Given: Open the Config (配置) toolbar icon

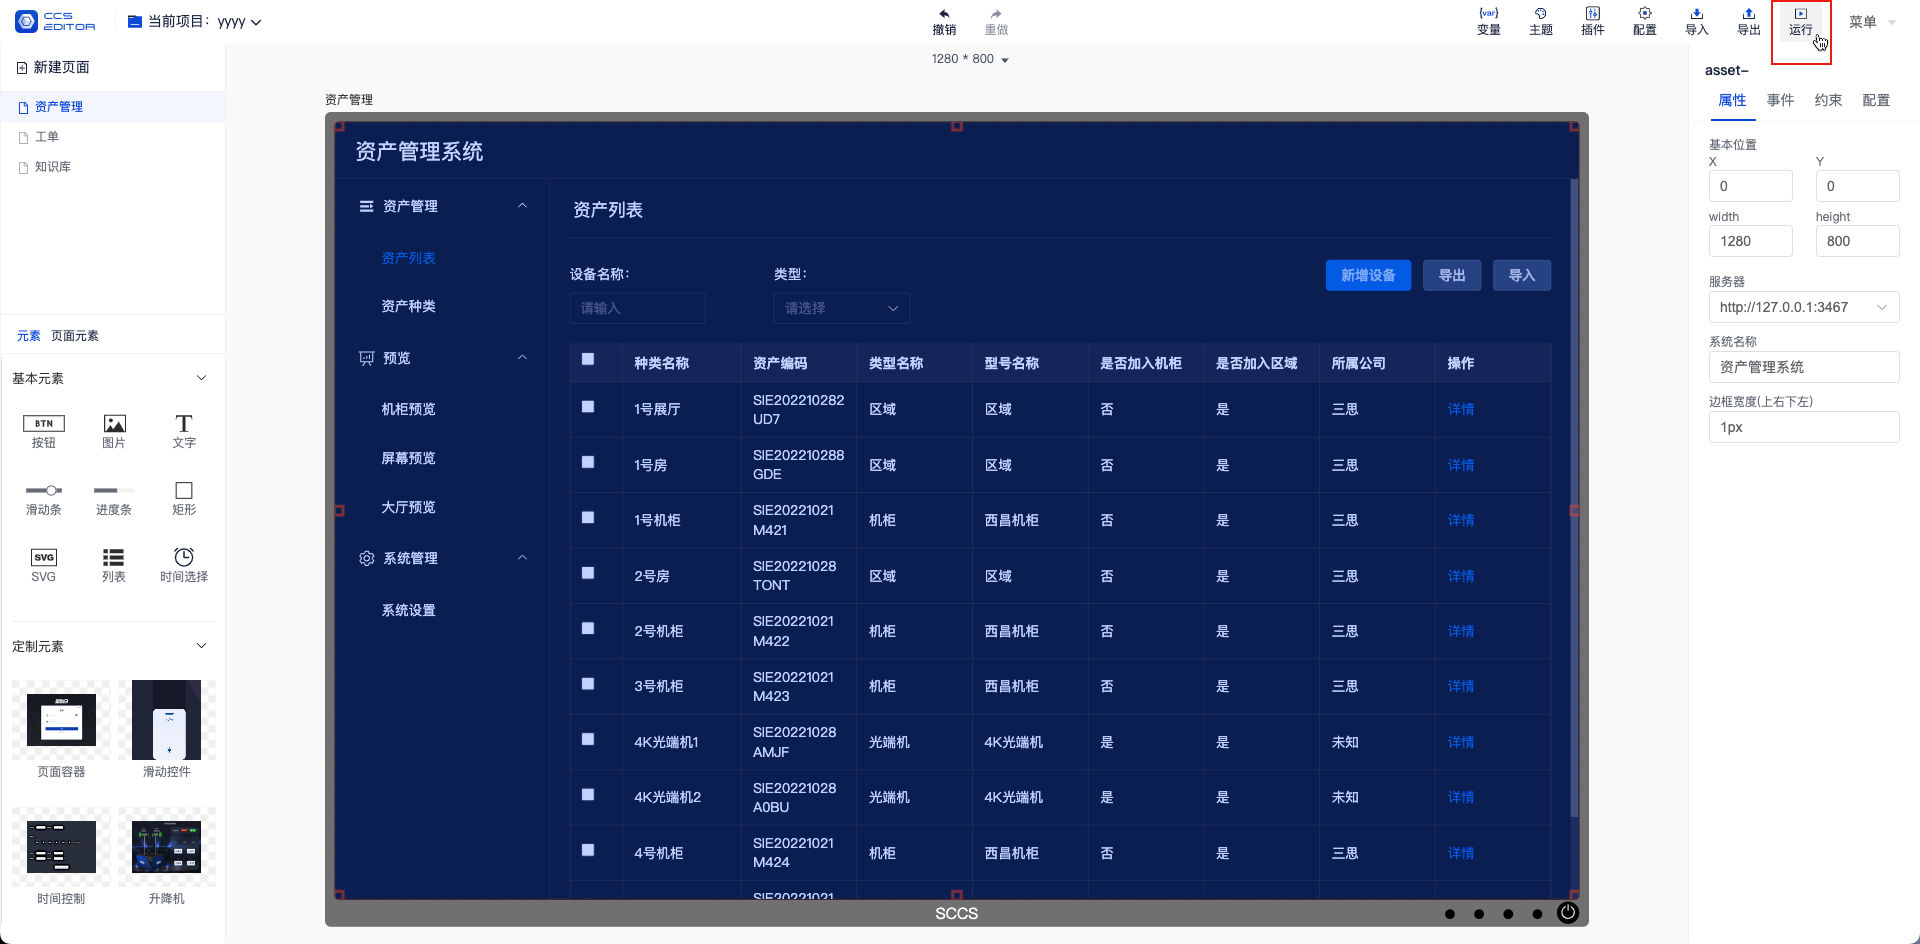Looking at the screenshot, I should 1645,22.
